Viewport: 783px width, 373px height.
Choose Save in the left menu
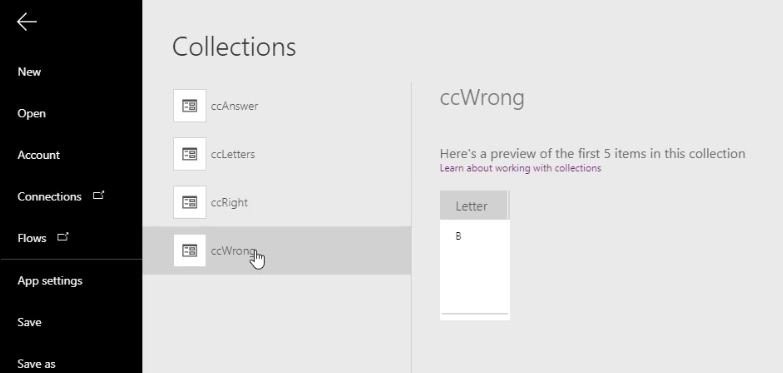click(29, 322)
